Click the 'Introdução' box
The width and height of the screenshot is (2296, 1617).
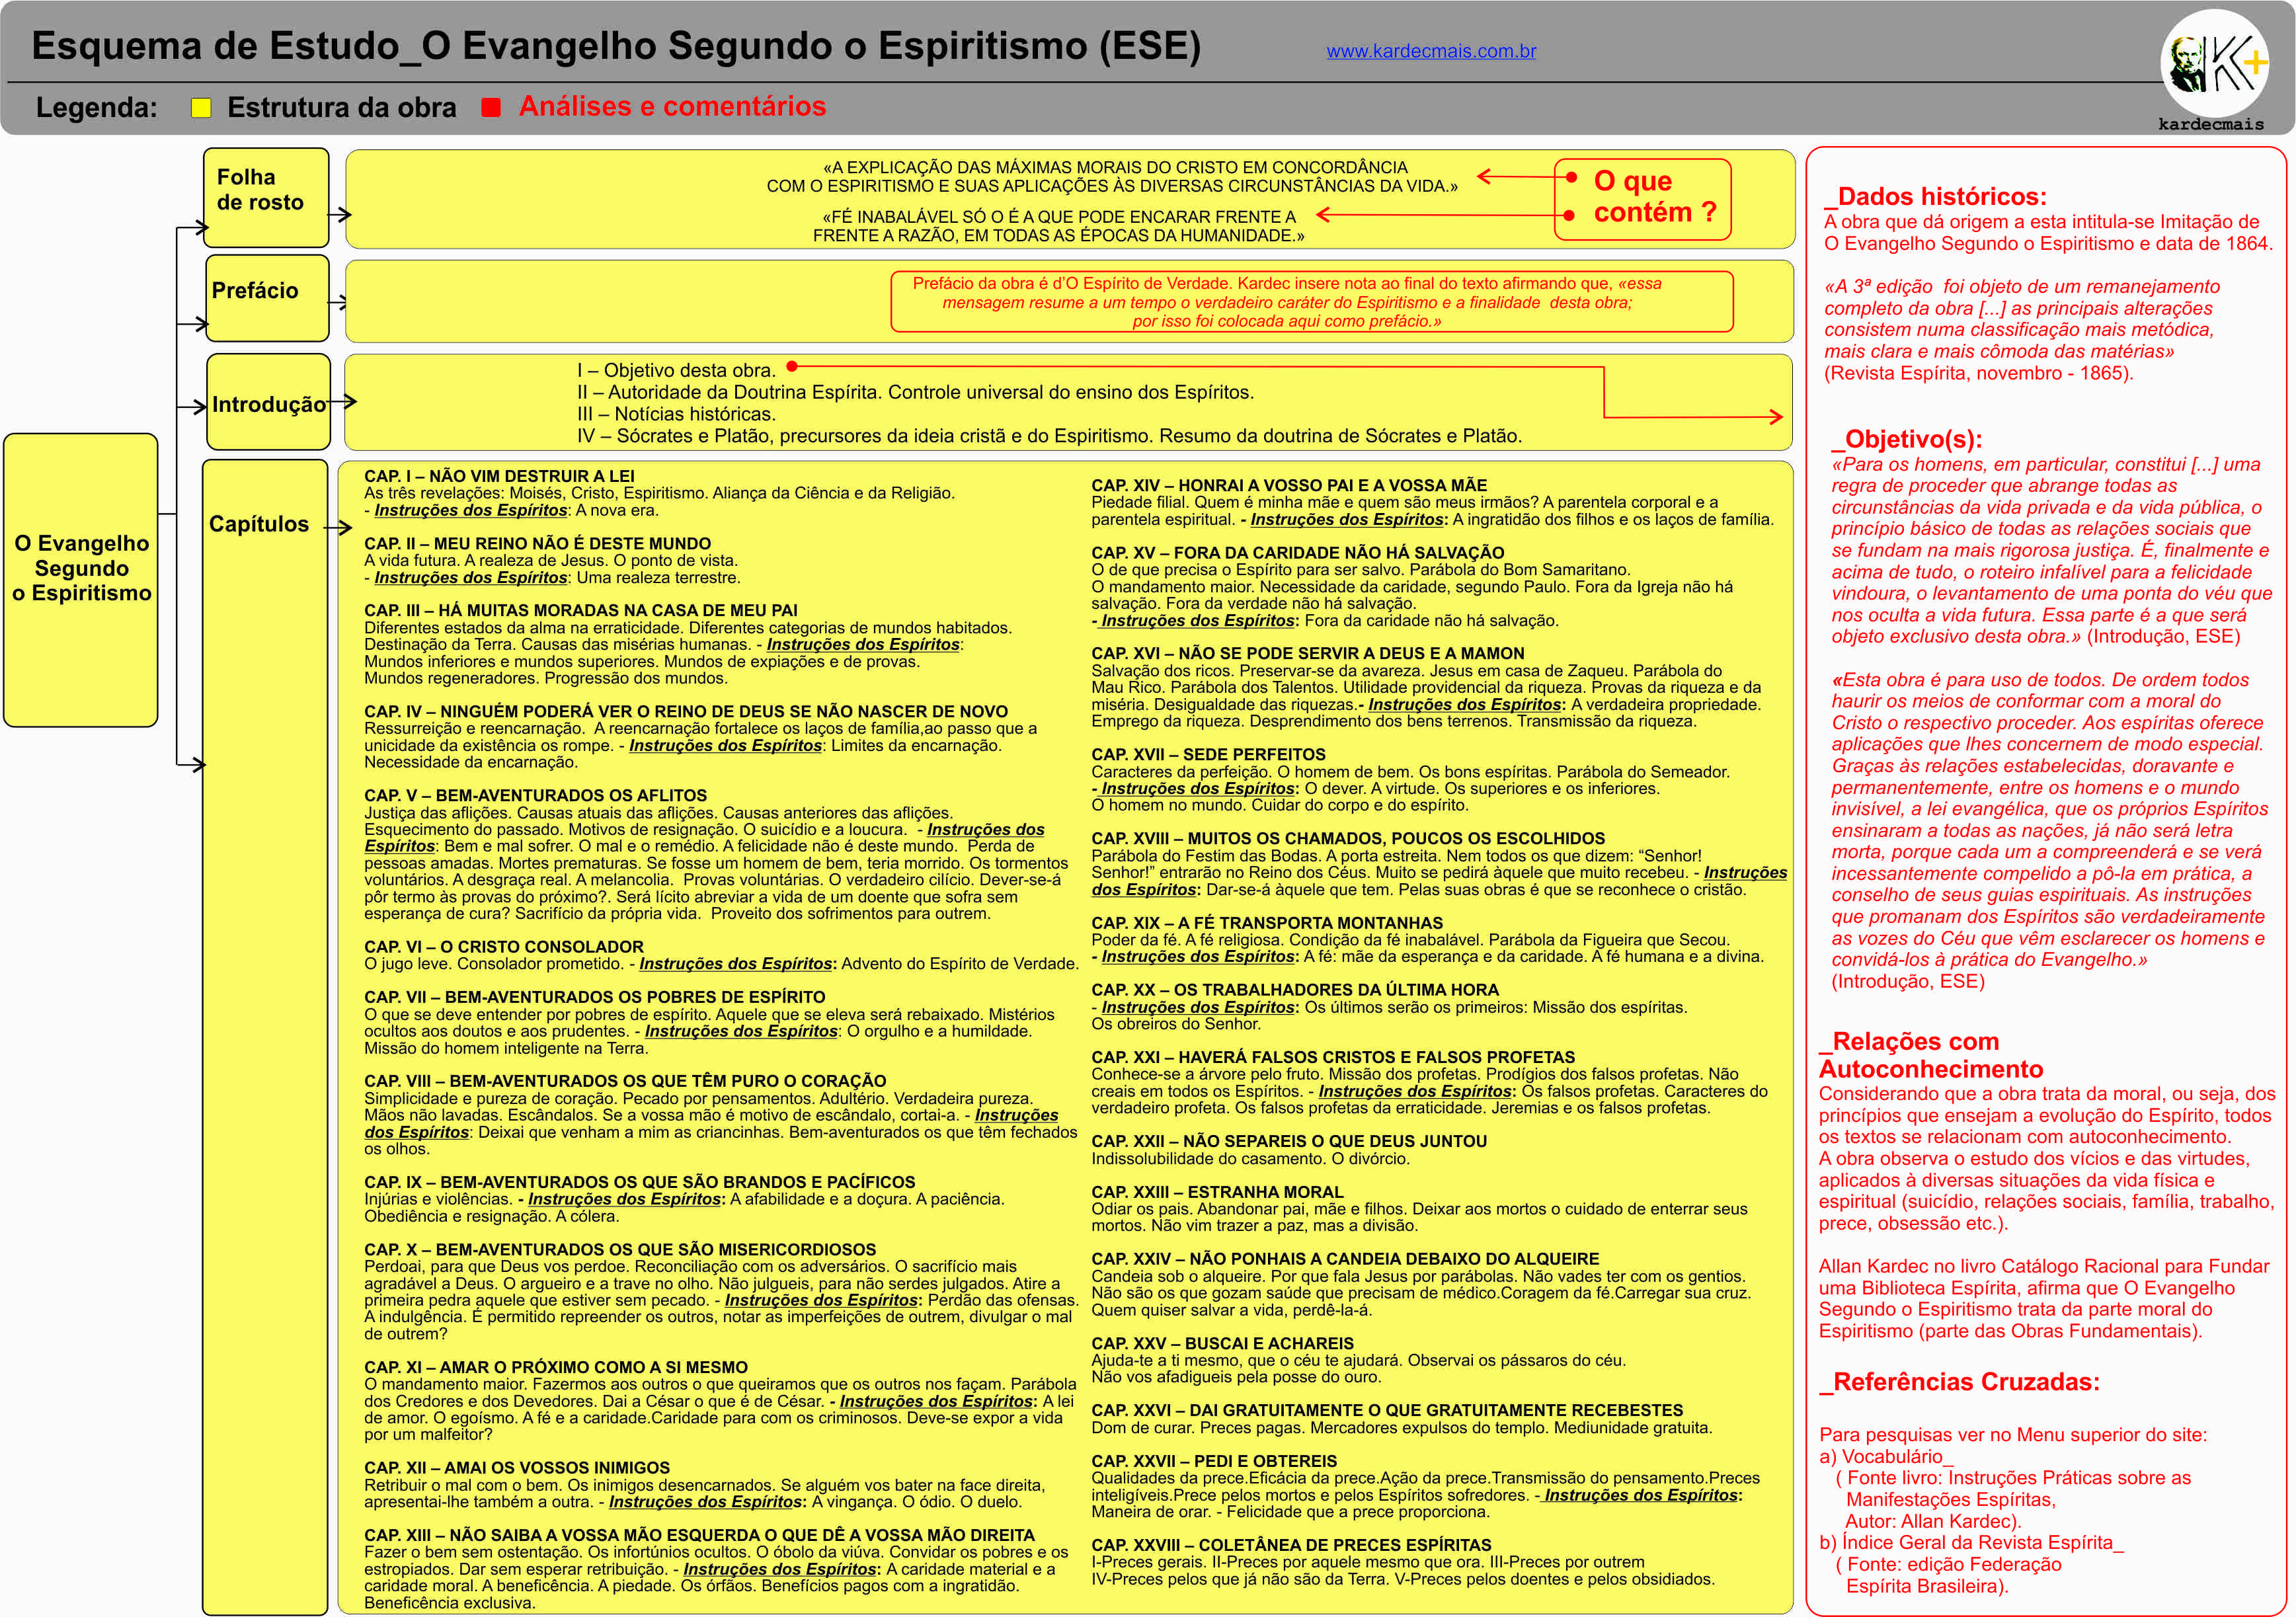click(268, 402)
